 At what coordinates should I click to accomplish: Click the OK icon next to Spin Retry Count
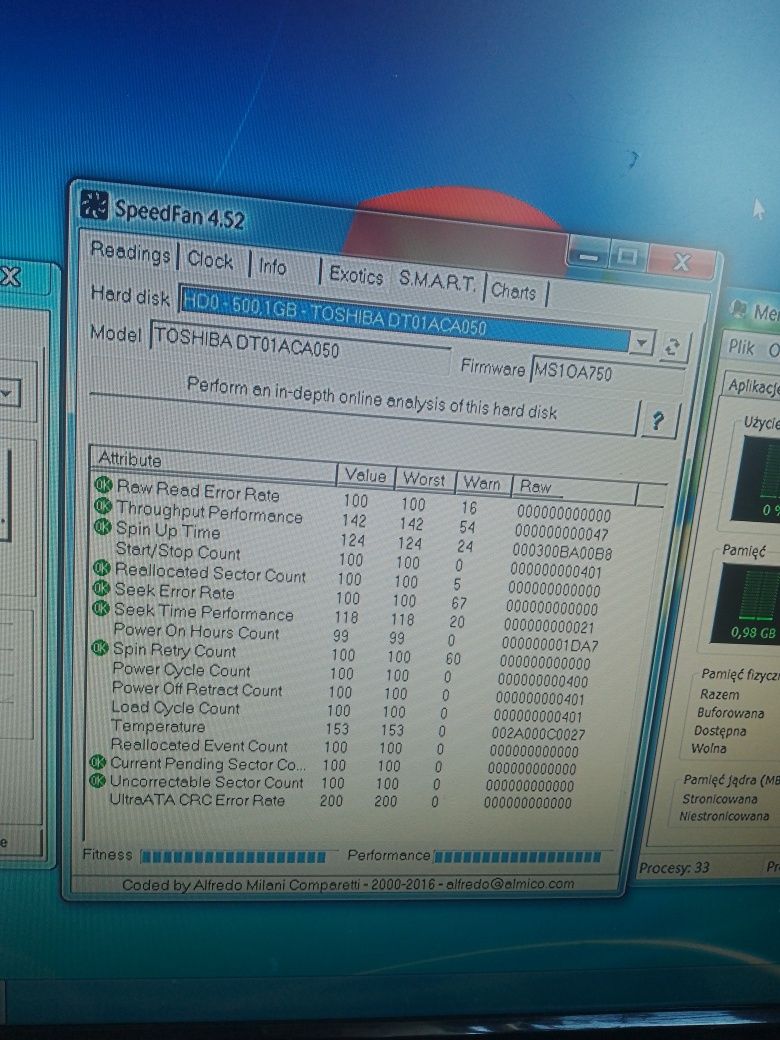click(x=99, y=647)
